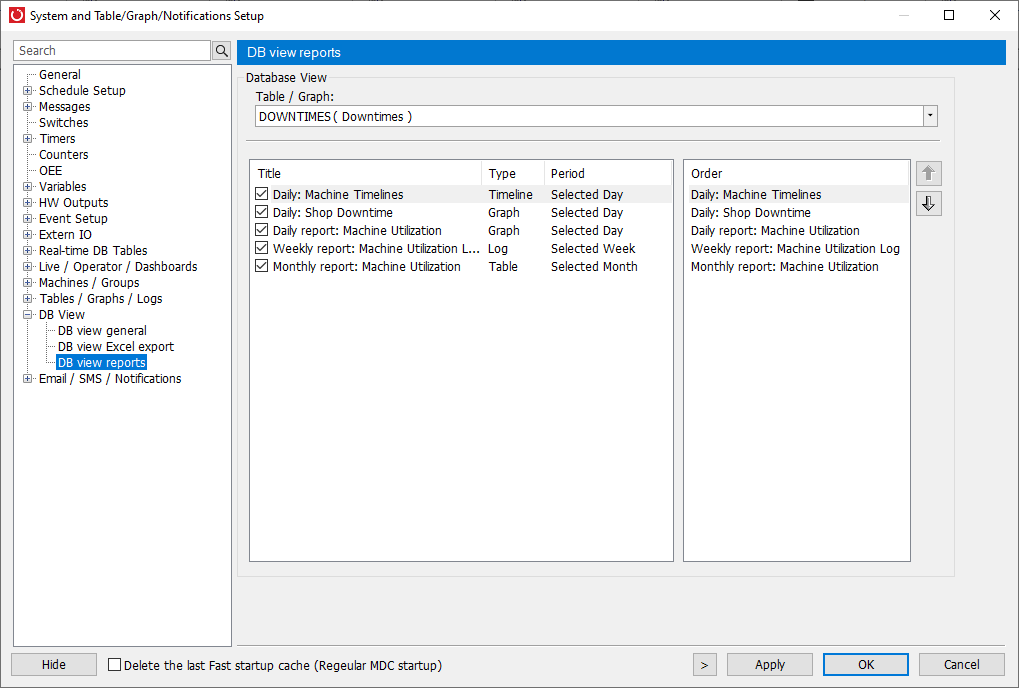1019x688 pixels.
Task: Uncheck Daily: Shop Downtime report
Action: click(262, 212)
